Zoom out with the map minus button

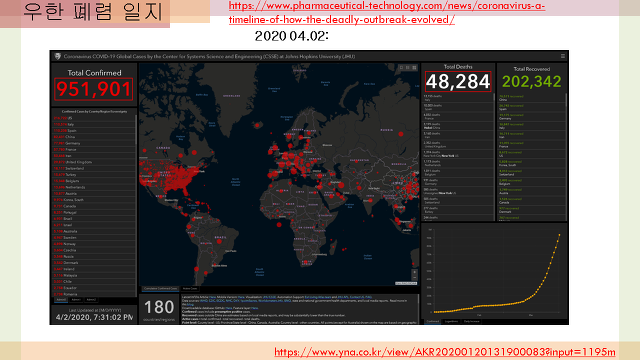pyautogui.click(x=414, y=278)
